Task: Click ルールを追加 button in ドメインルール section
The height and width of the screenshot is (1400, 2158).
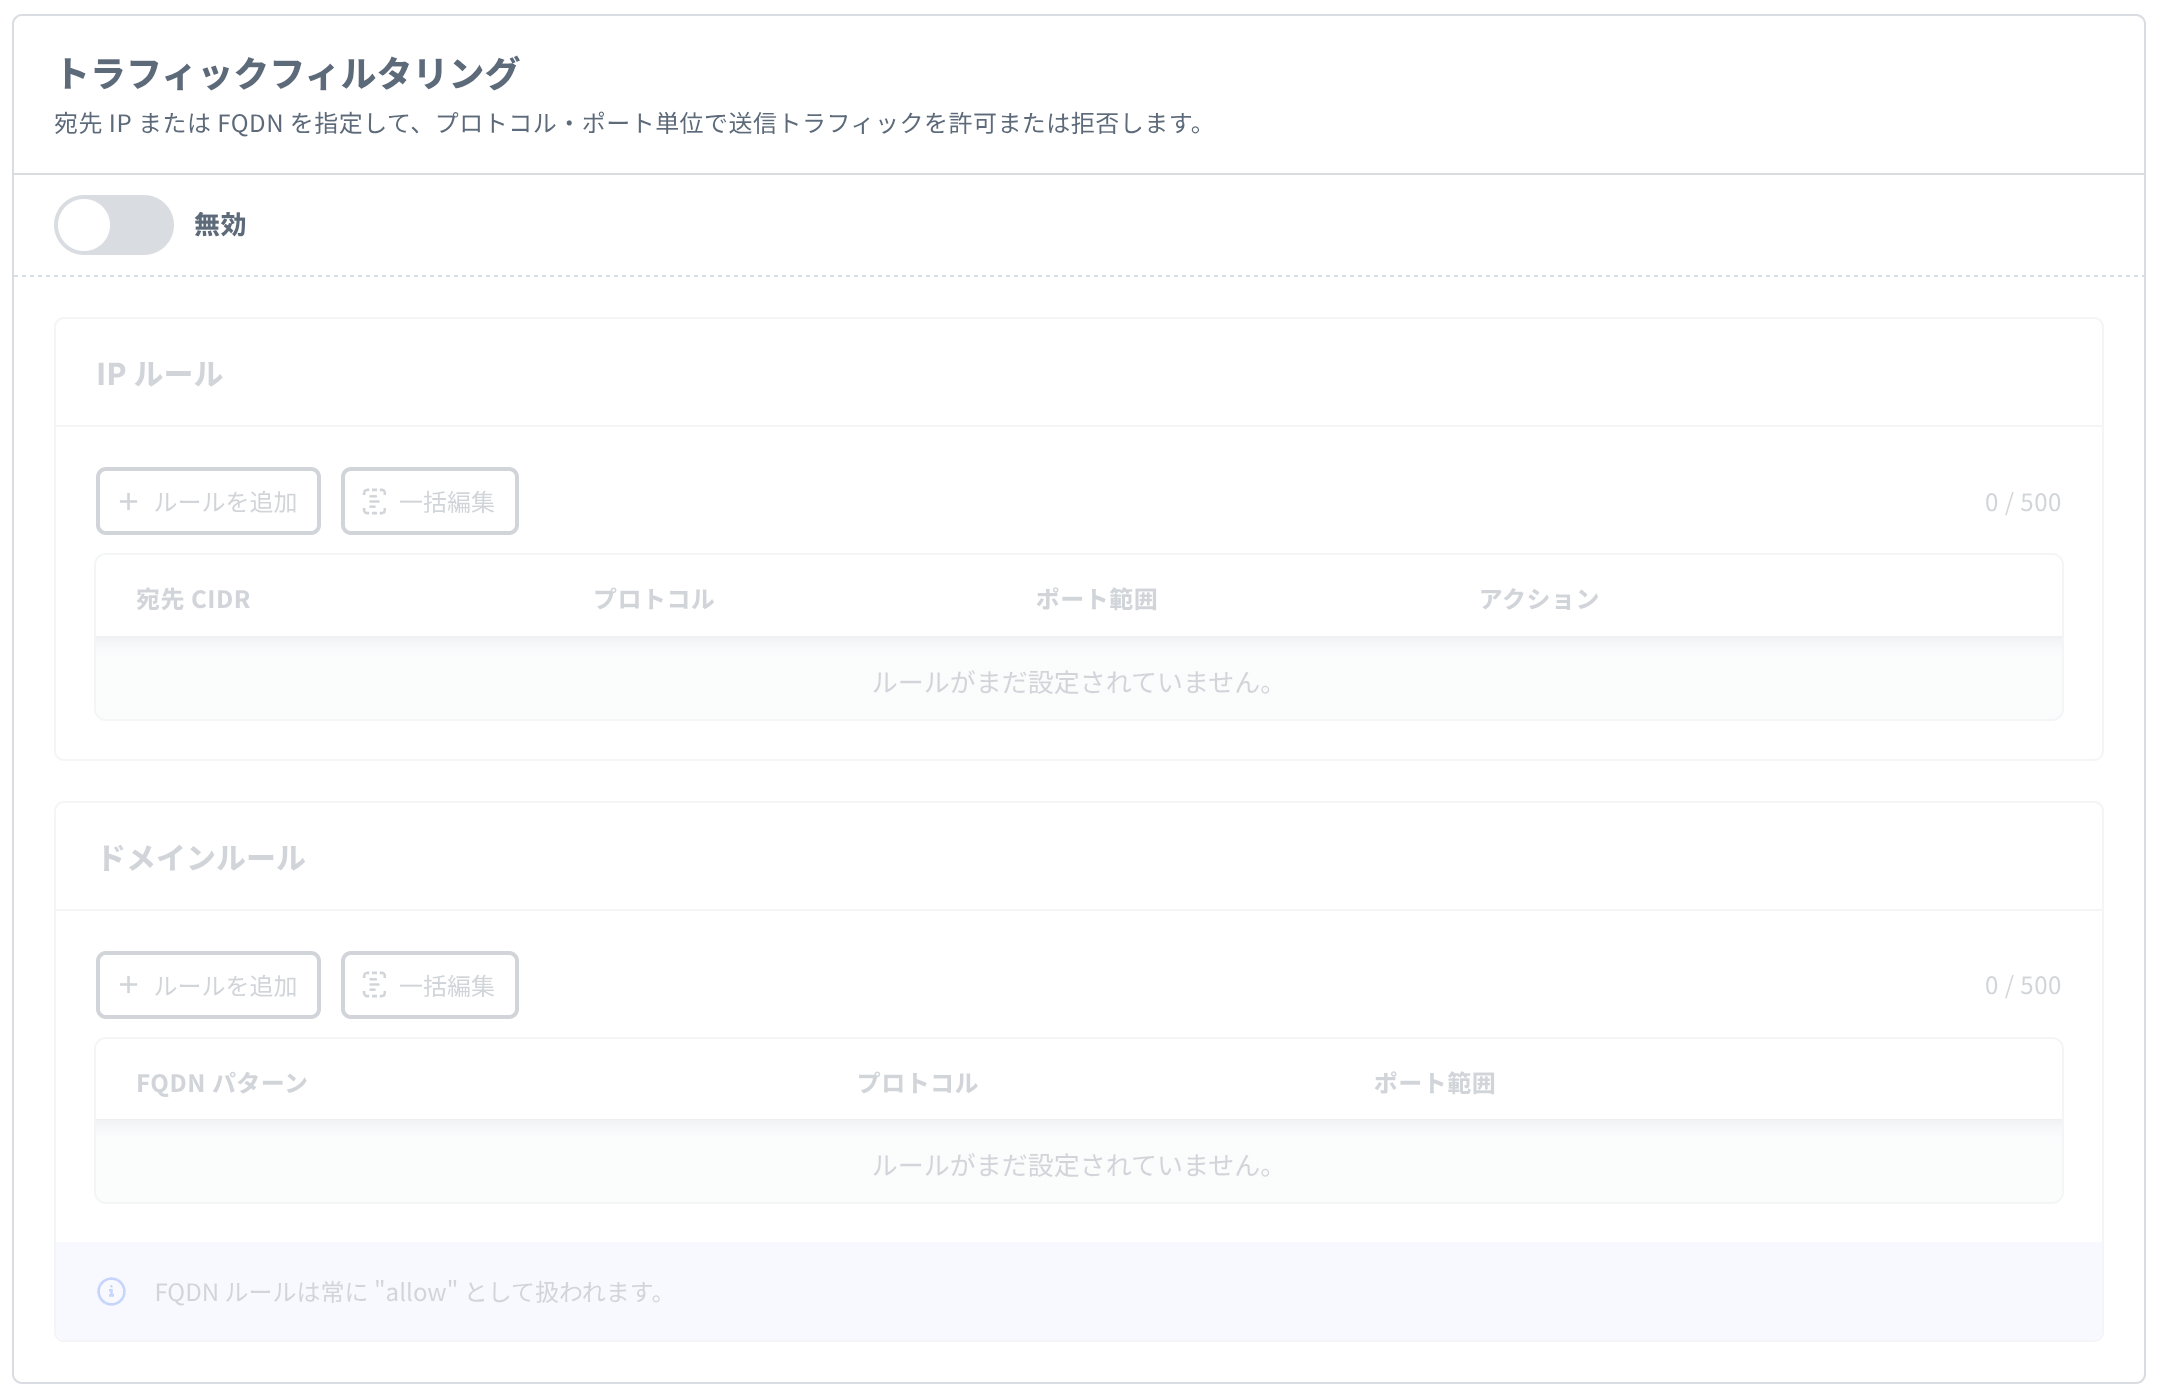Action: click(x=208, y=985)
